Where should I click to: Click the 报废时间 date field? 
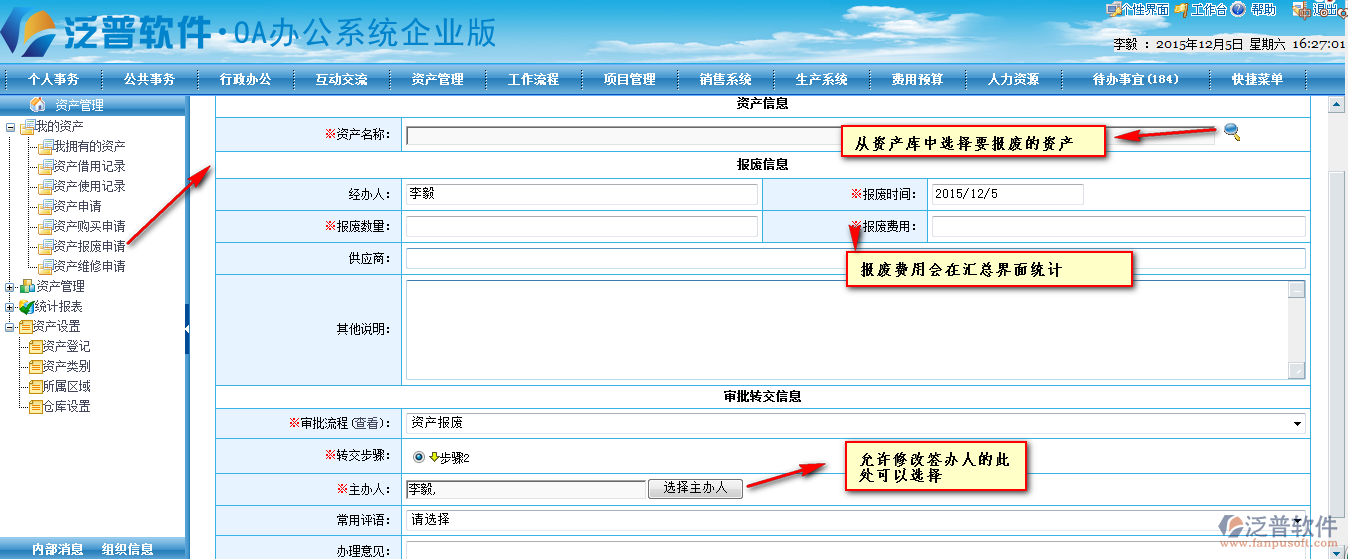pos(1007,194)
